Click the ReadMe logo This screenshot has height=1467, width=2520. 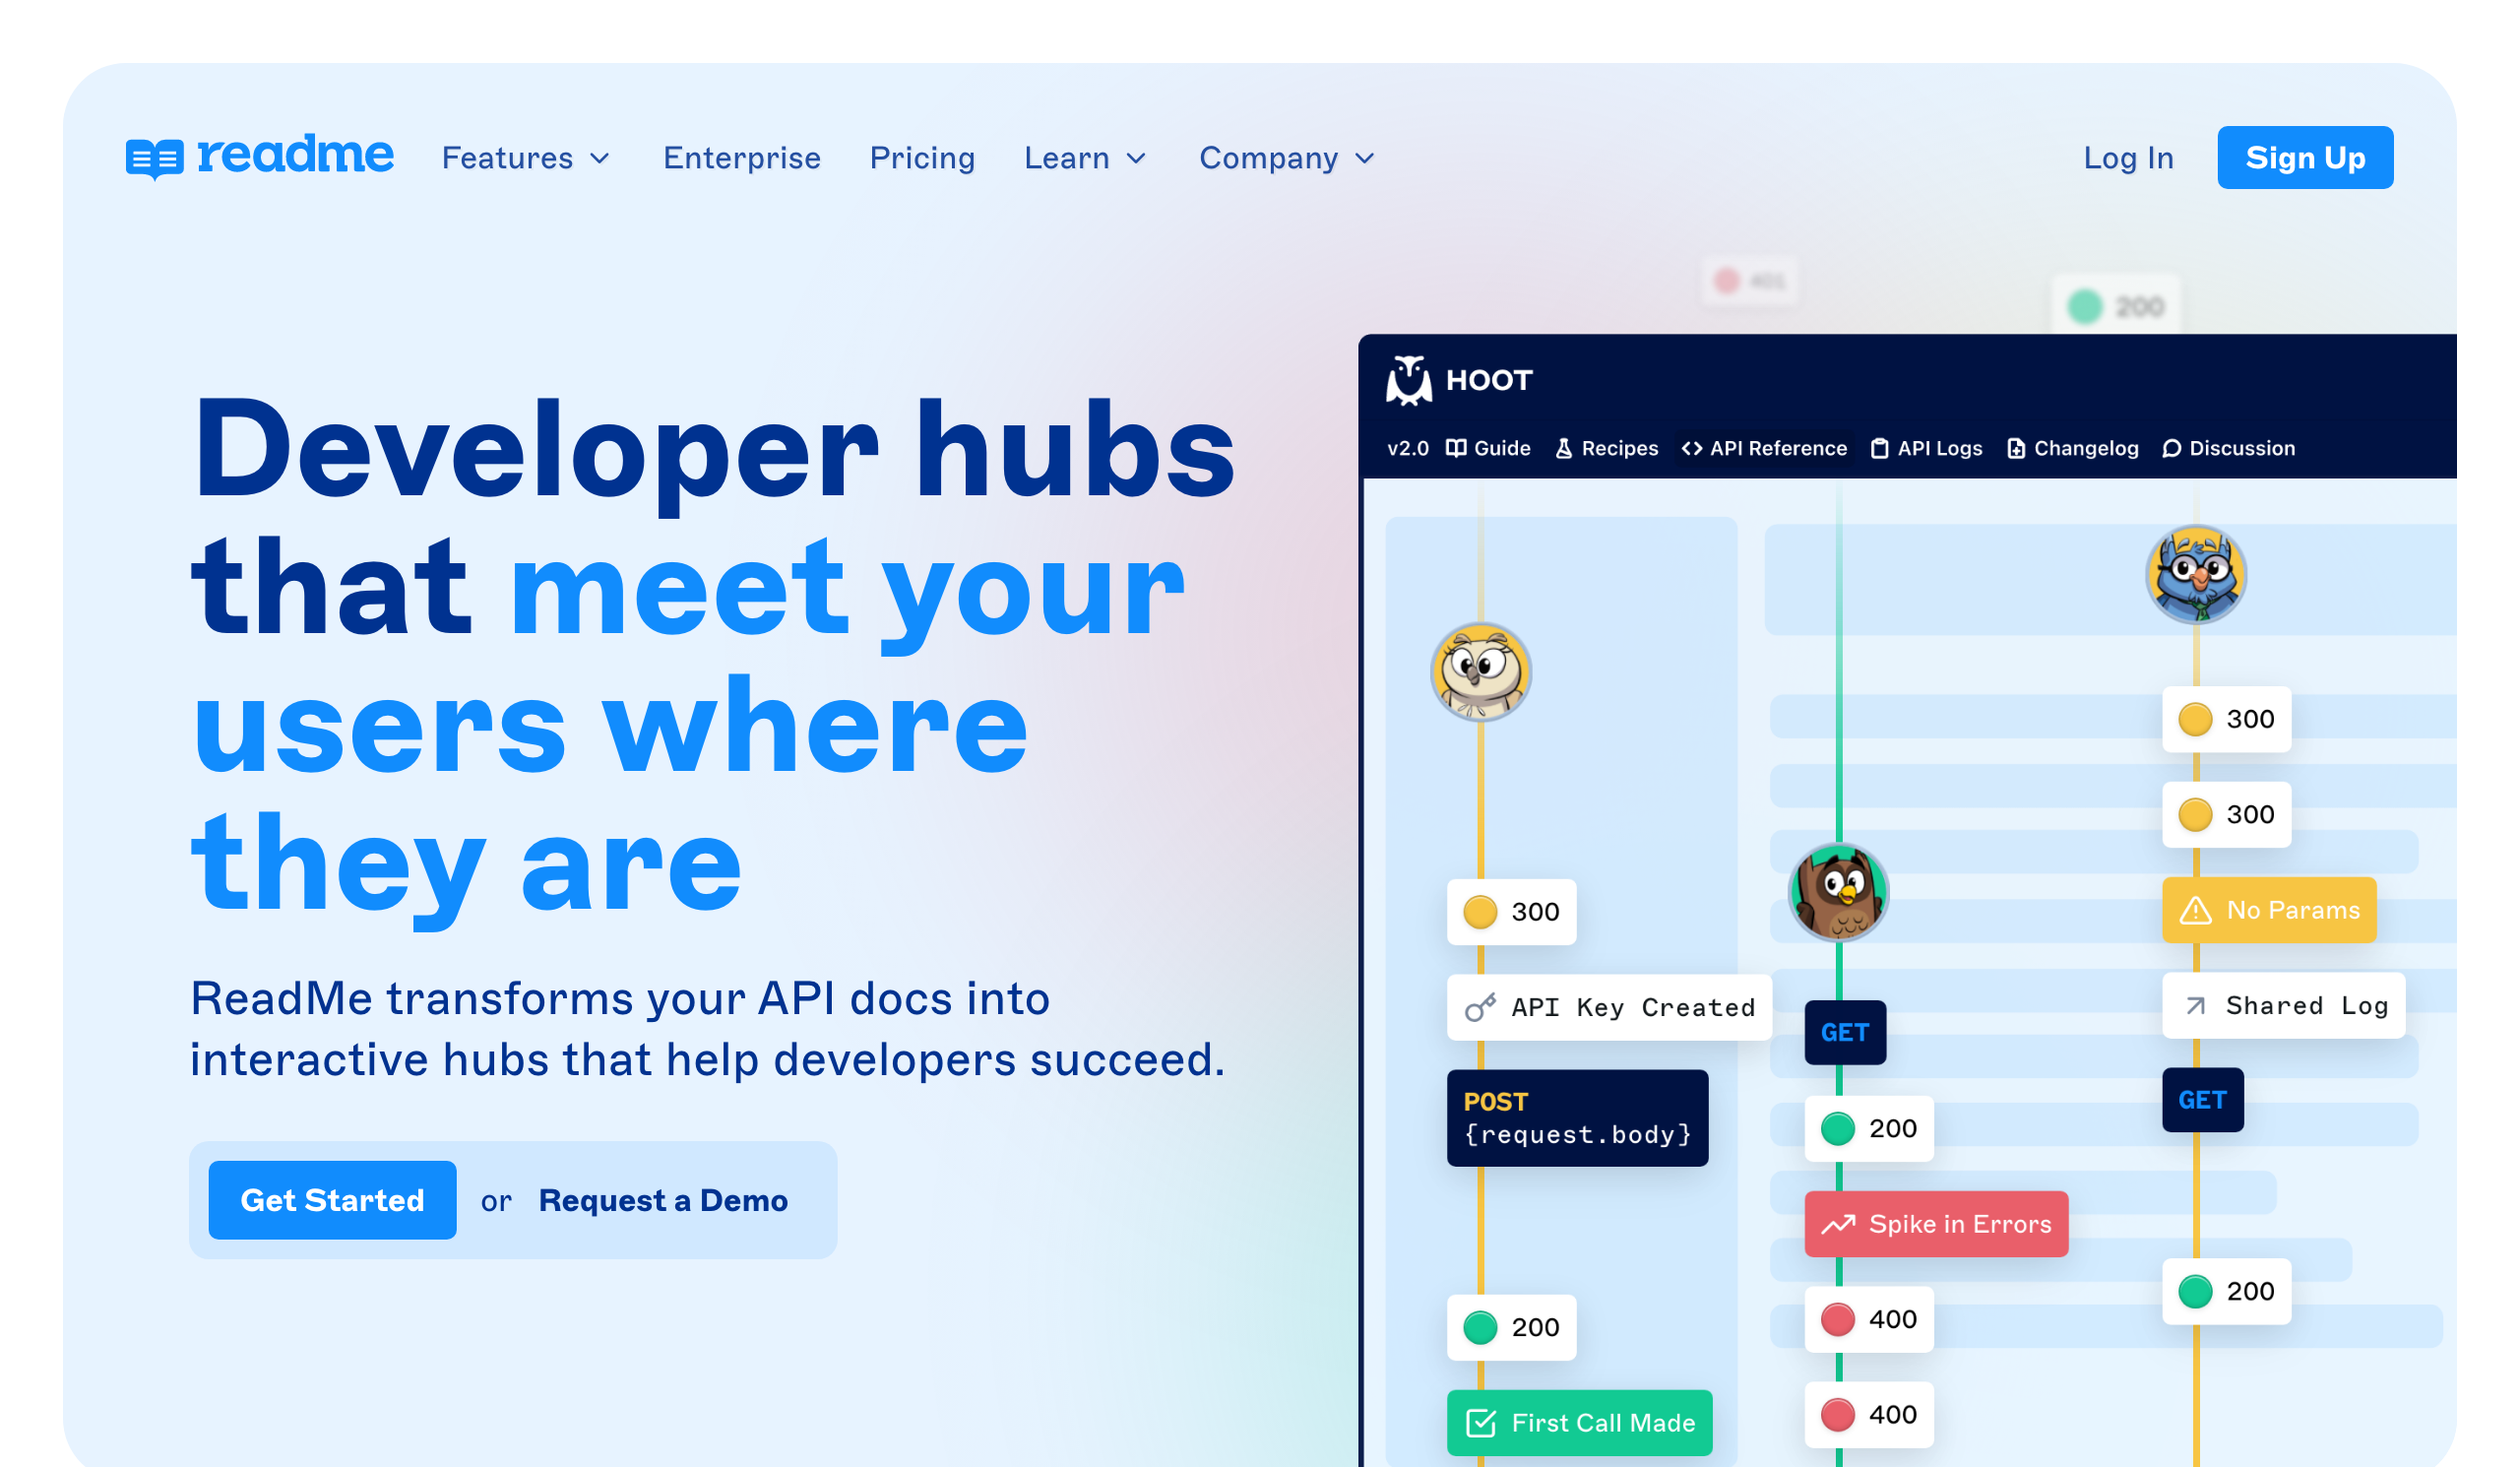coord(259,156)
